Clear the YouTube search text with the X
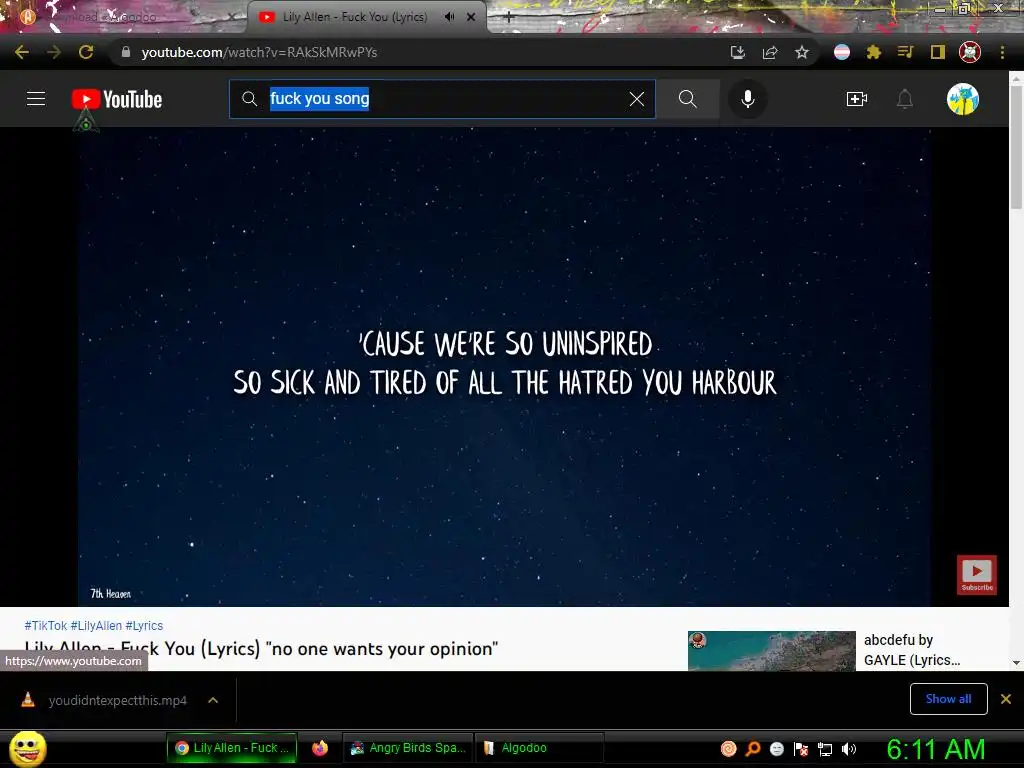The height and width of the screenshot is (768, 1024). (x=637, y=99)
